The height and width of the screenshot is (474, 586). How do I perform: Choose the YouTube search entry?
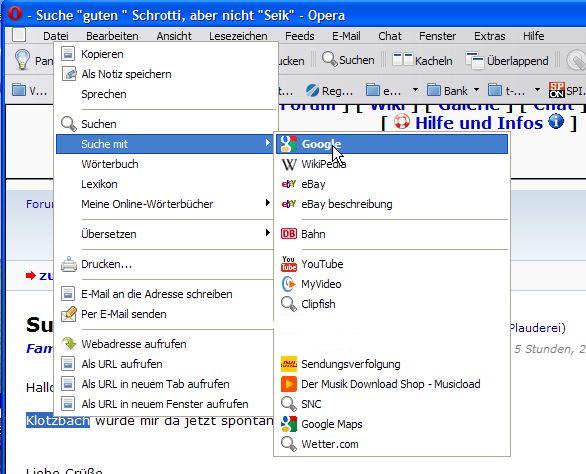(392, 264)
